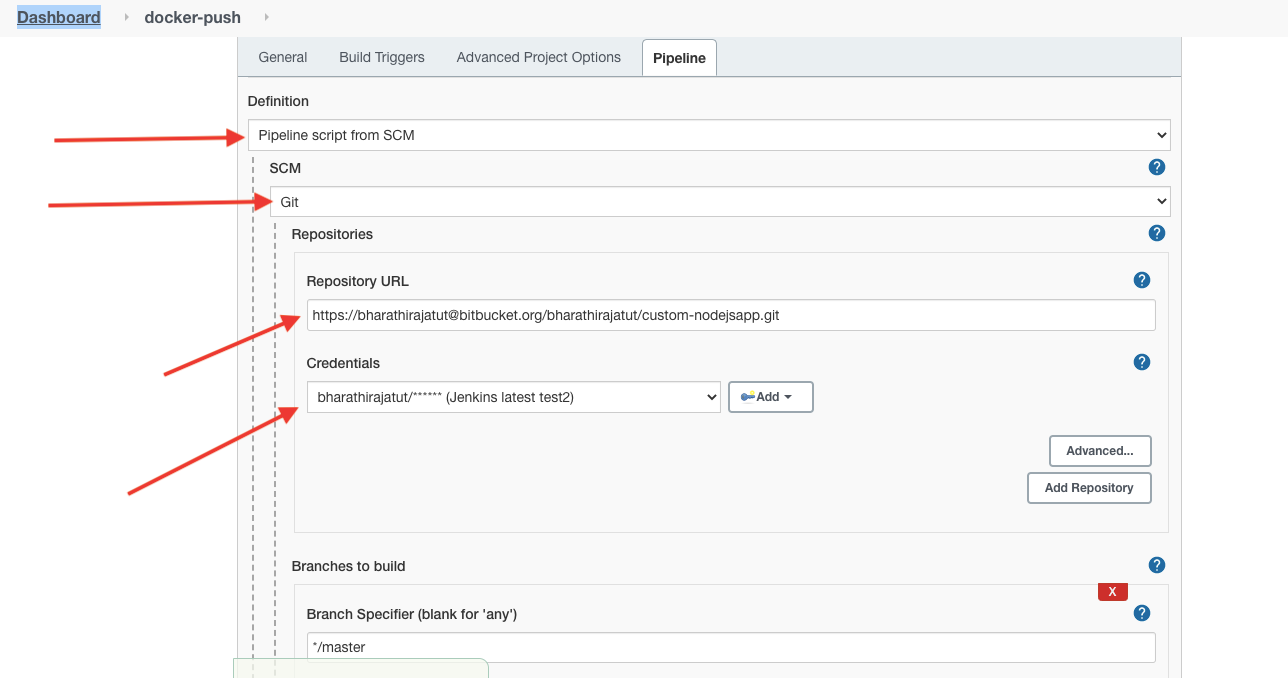
Task: Open help for Branches to build
Action: 1157,565
